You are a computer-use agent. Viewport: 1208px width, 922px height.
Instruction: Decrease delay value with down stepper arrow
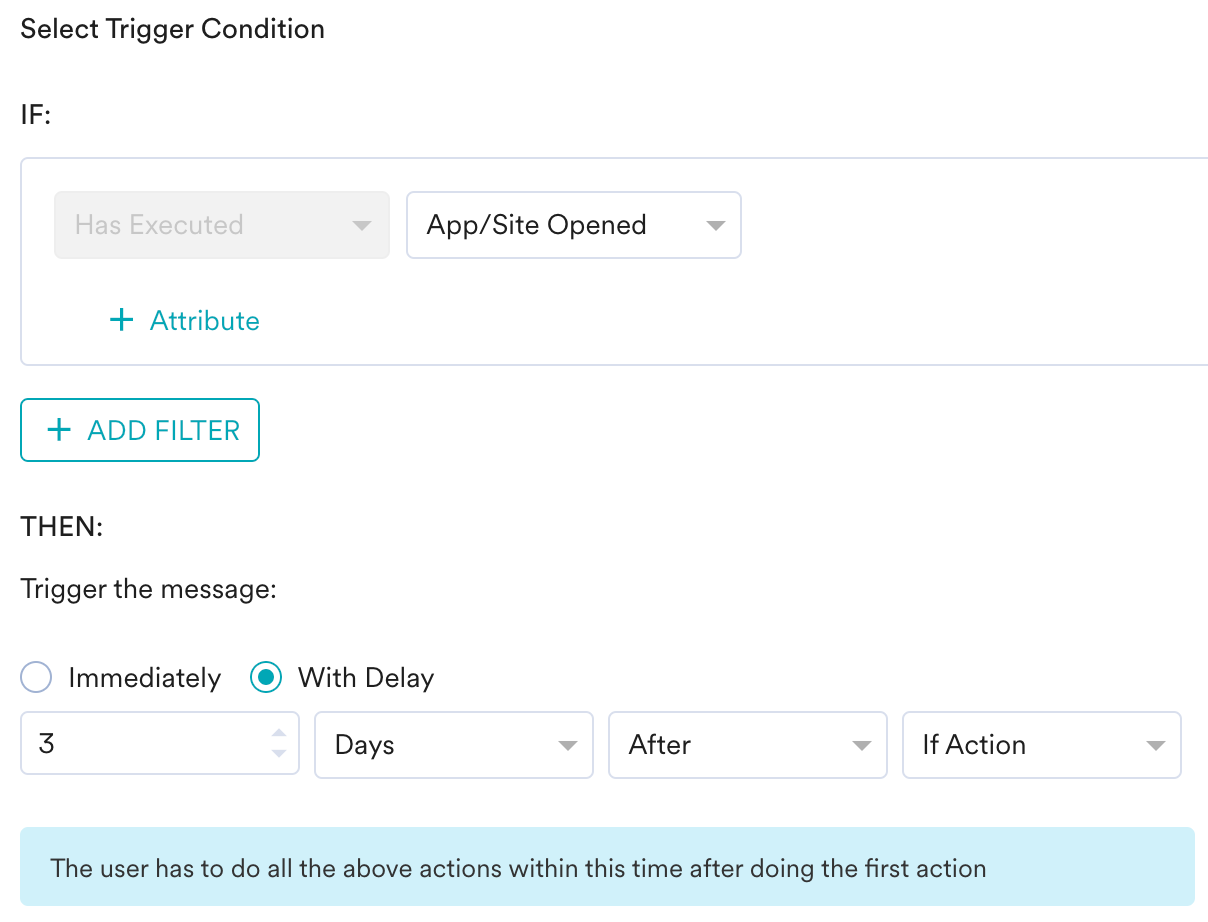pos(279,754)
